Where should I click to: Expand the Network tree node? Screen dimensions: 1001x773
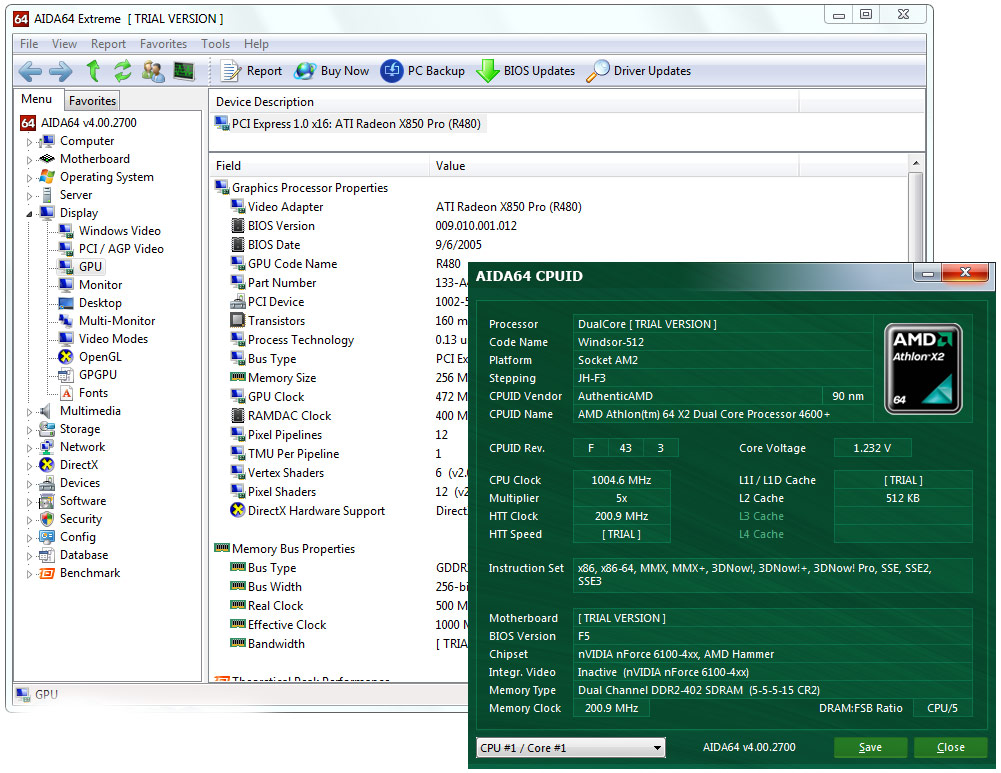29,448
